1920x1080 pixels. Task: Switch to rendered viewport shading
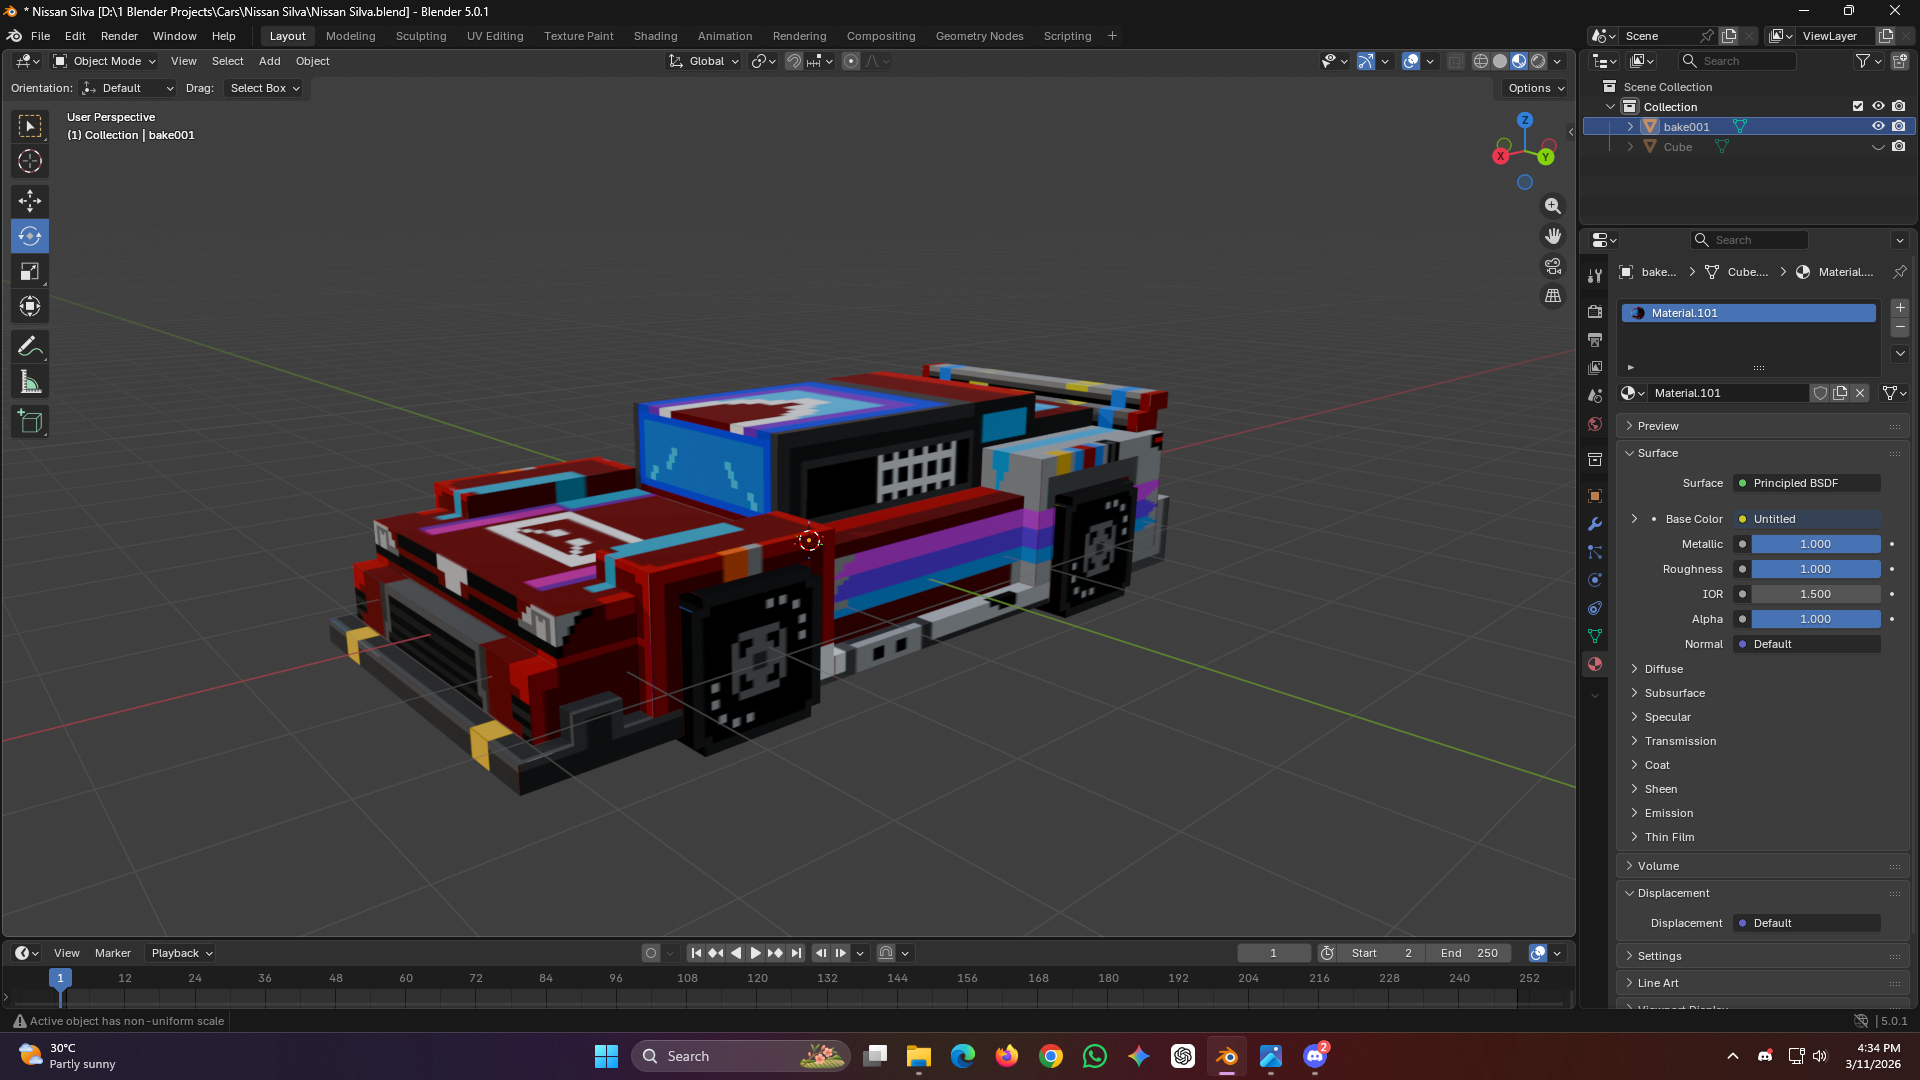(x=1538, y=61)
